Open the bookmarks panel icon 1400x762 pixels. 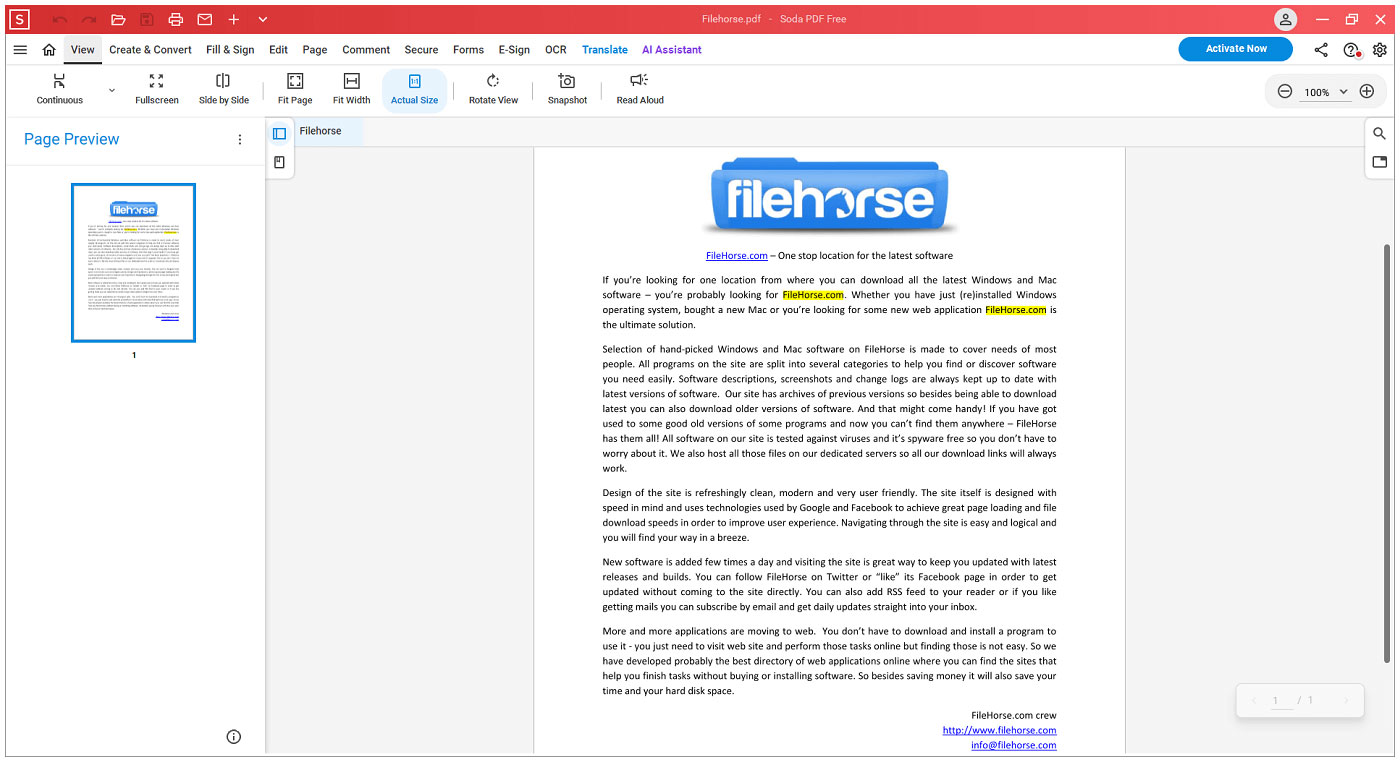click(x=279, y=162)
